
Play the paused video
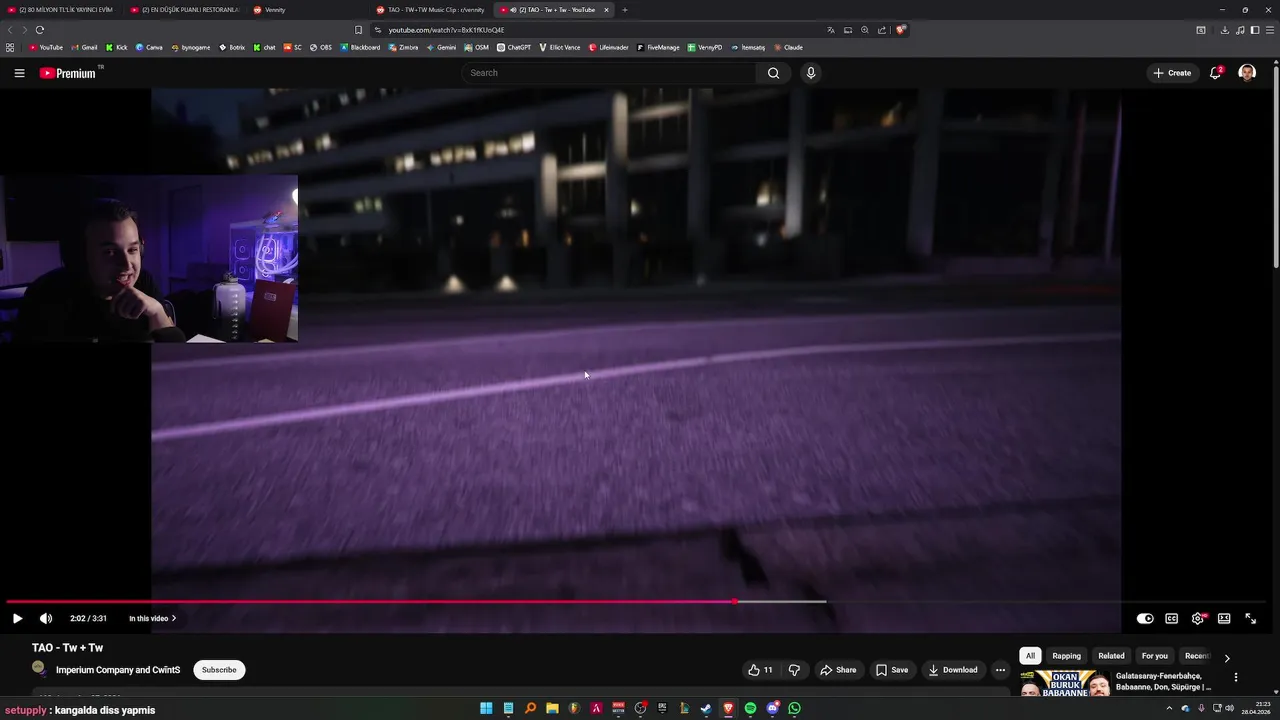click(17, 619)
